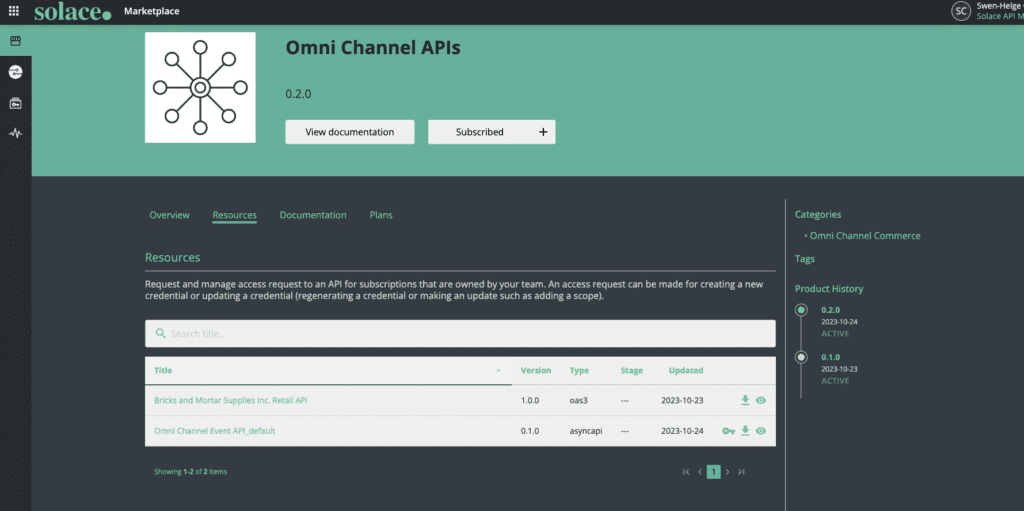Go to the previous page arrow
The height and width of the screenshot is (511, 1024).
point(699,472)
